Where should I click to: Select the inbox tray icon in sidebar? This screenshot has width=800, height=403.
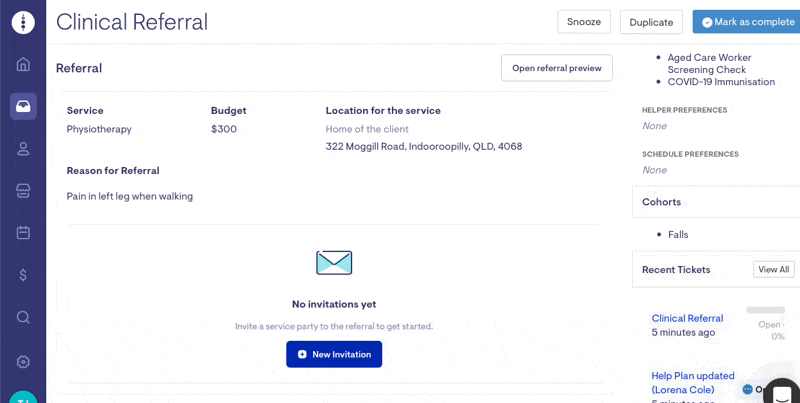coord(23,106)
